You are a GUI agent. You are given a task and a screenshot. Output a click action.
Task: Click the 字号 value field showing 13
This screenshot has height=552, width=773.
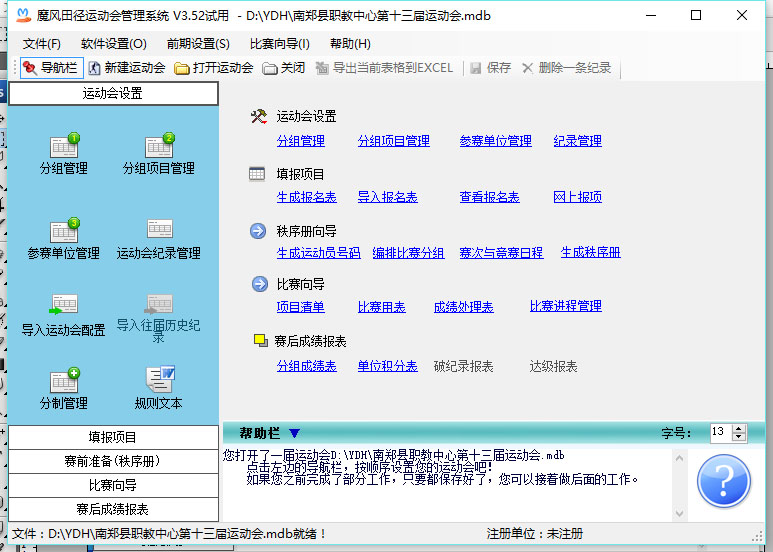721,433
